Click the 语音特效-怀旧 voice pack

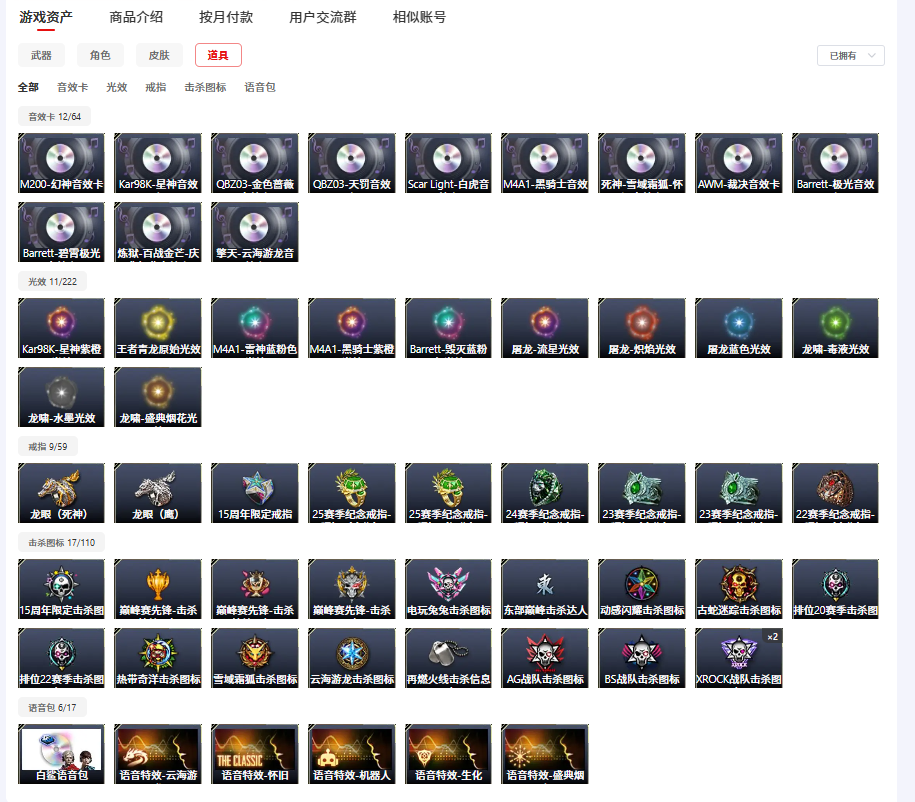255,754
